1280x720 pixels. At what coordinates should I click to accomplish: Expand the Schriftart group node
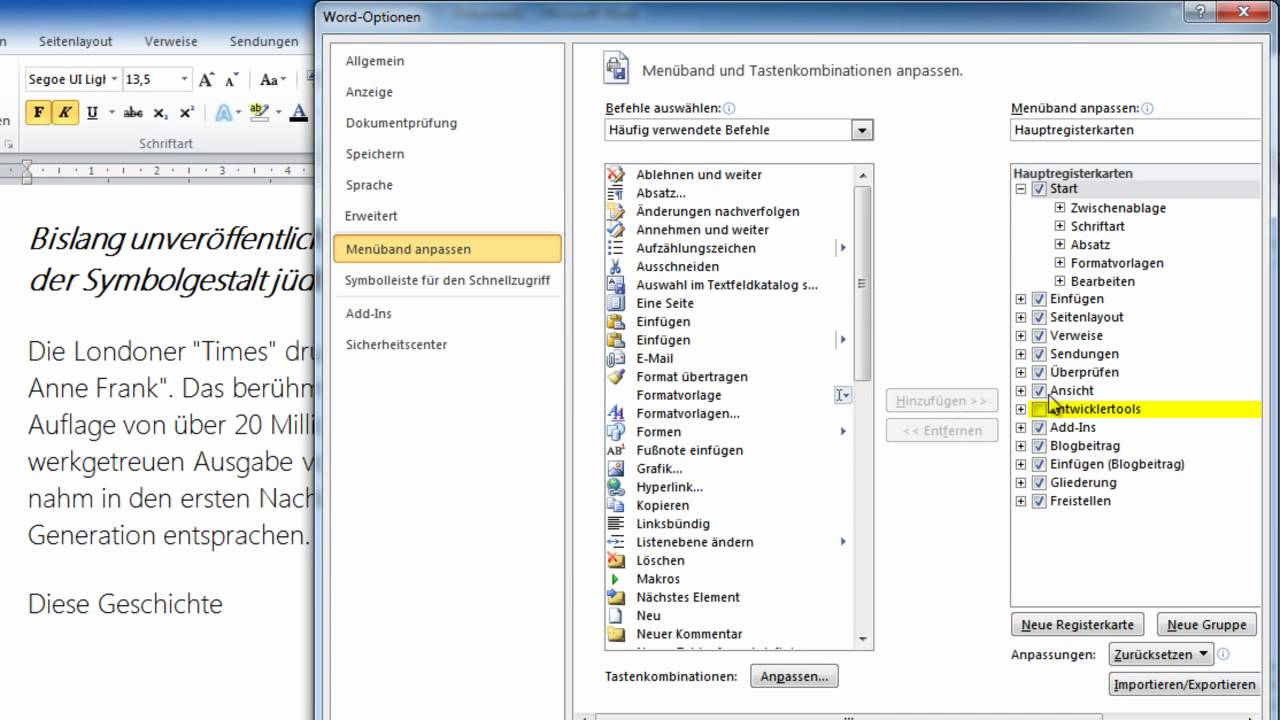[1060, 226]
